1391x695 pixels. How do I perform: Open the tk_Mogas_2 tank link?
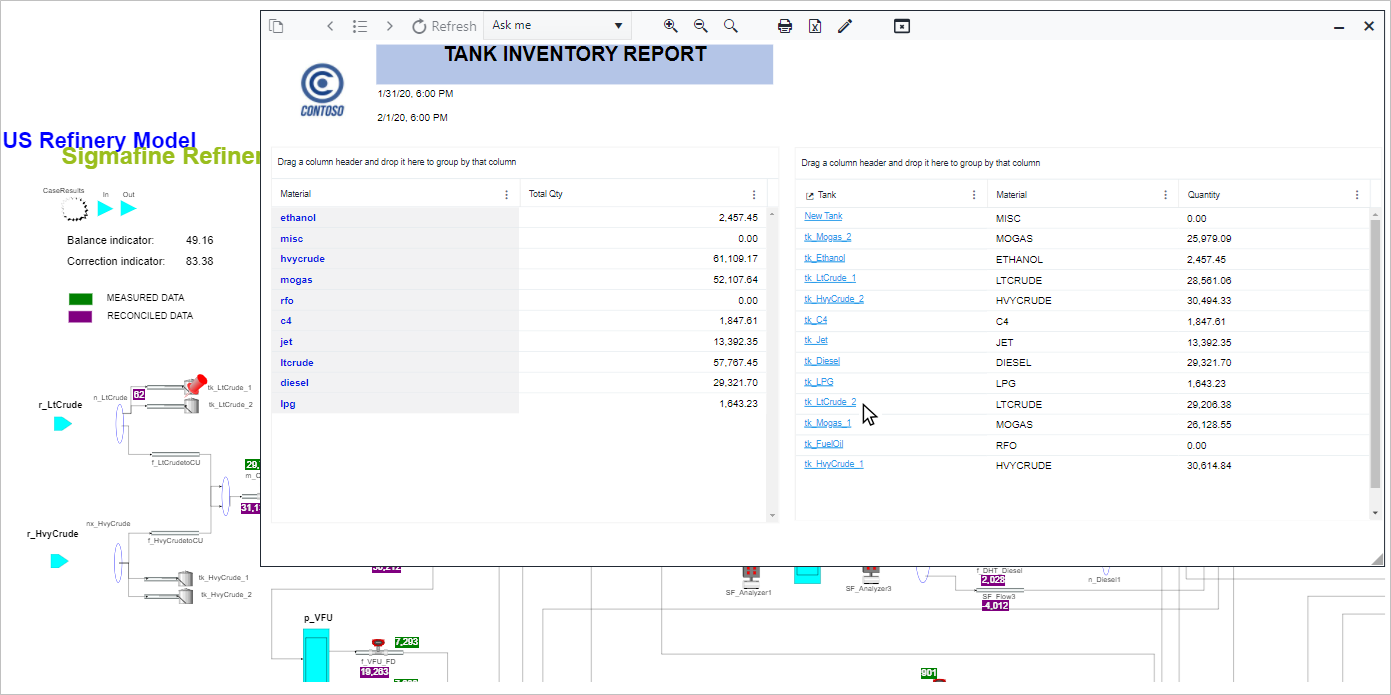pos(827,237)
